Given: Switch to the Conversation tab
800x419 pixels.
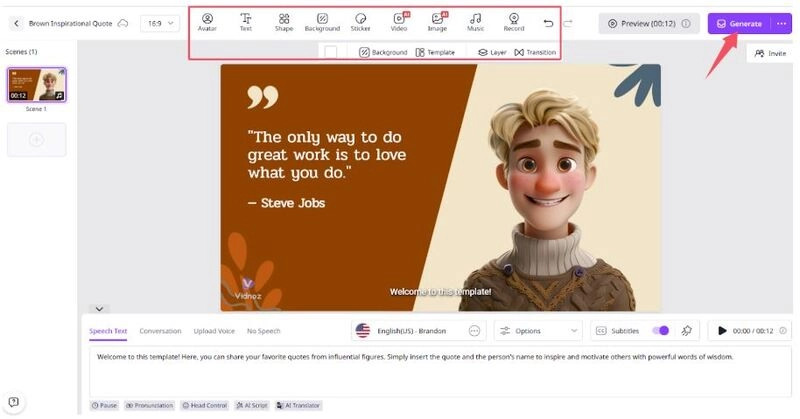Looking at the screenshot, I should click(x=160, y=331).
